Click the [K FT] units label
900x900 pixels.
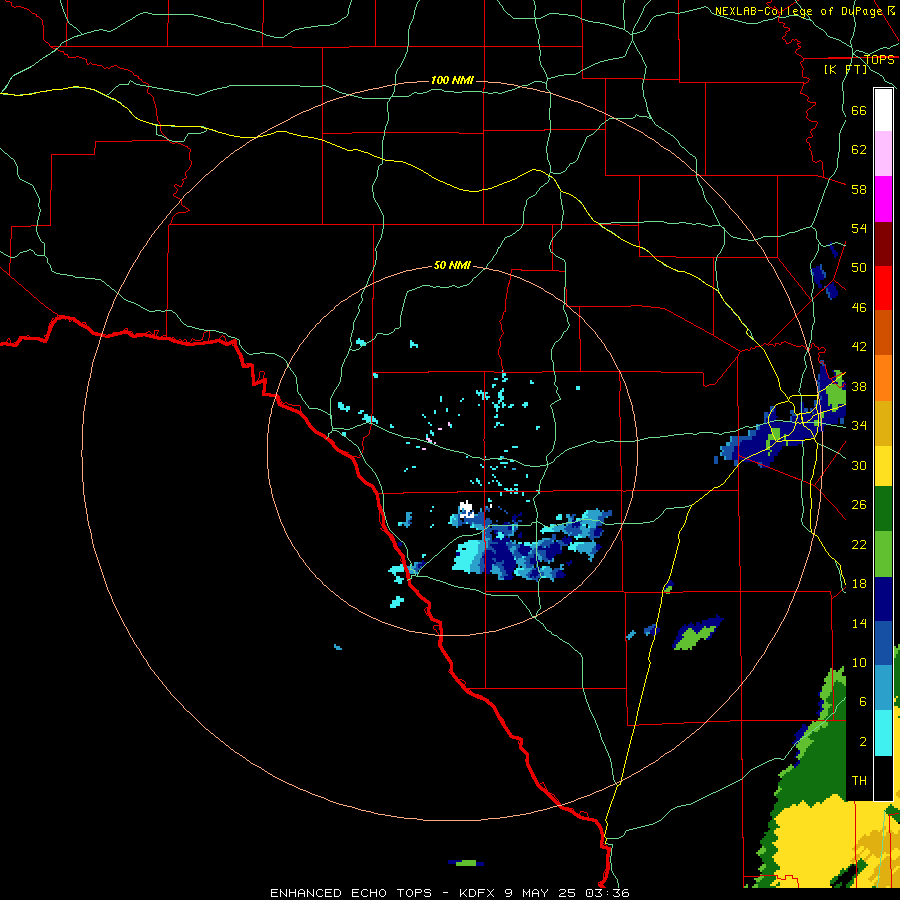coord(846,70)
